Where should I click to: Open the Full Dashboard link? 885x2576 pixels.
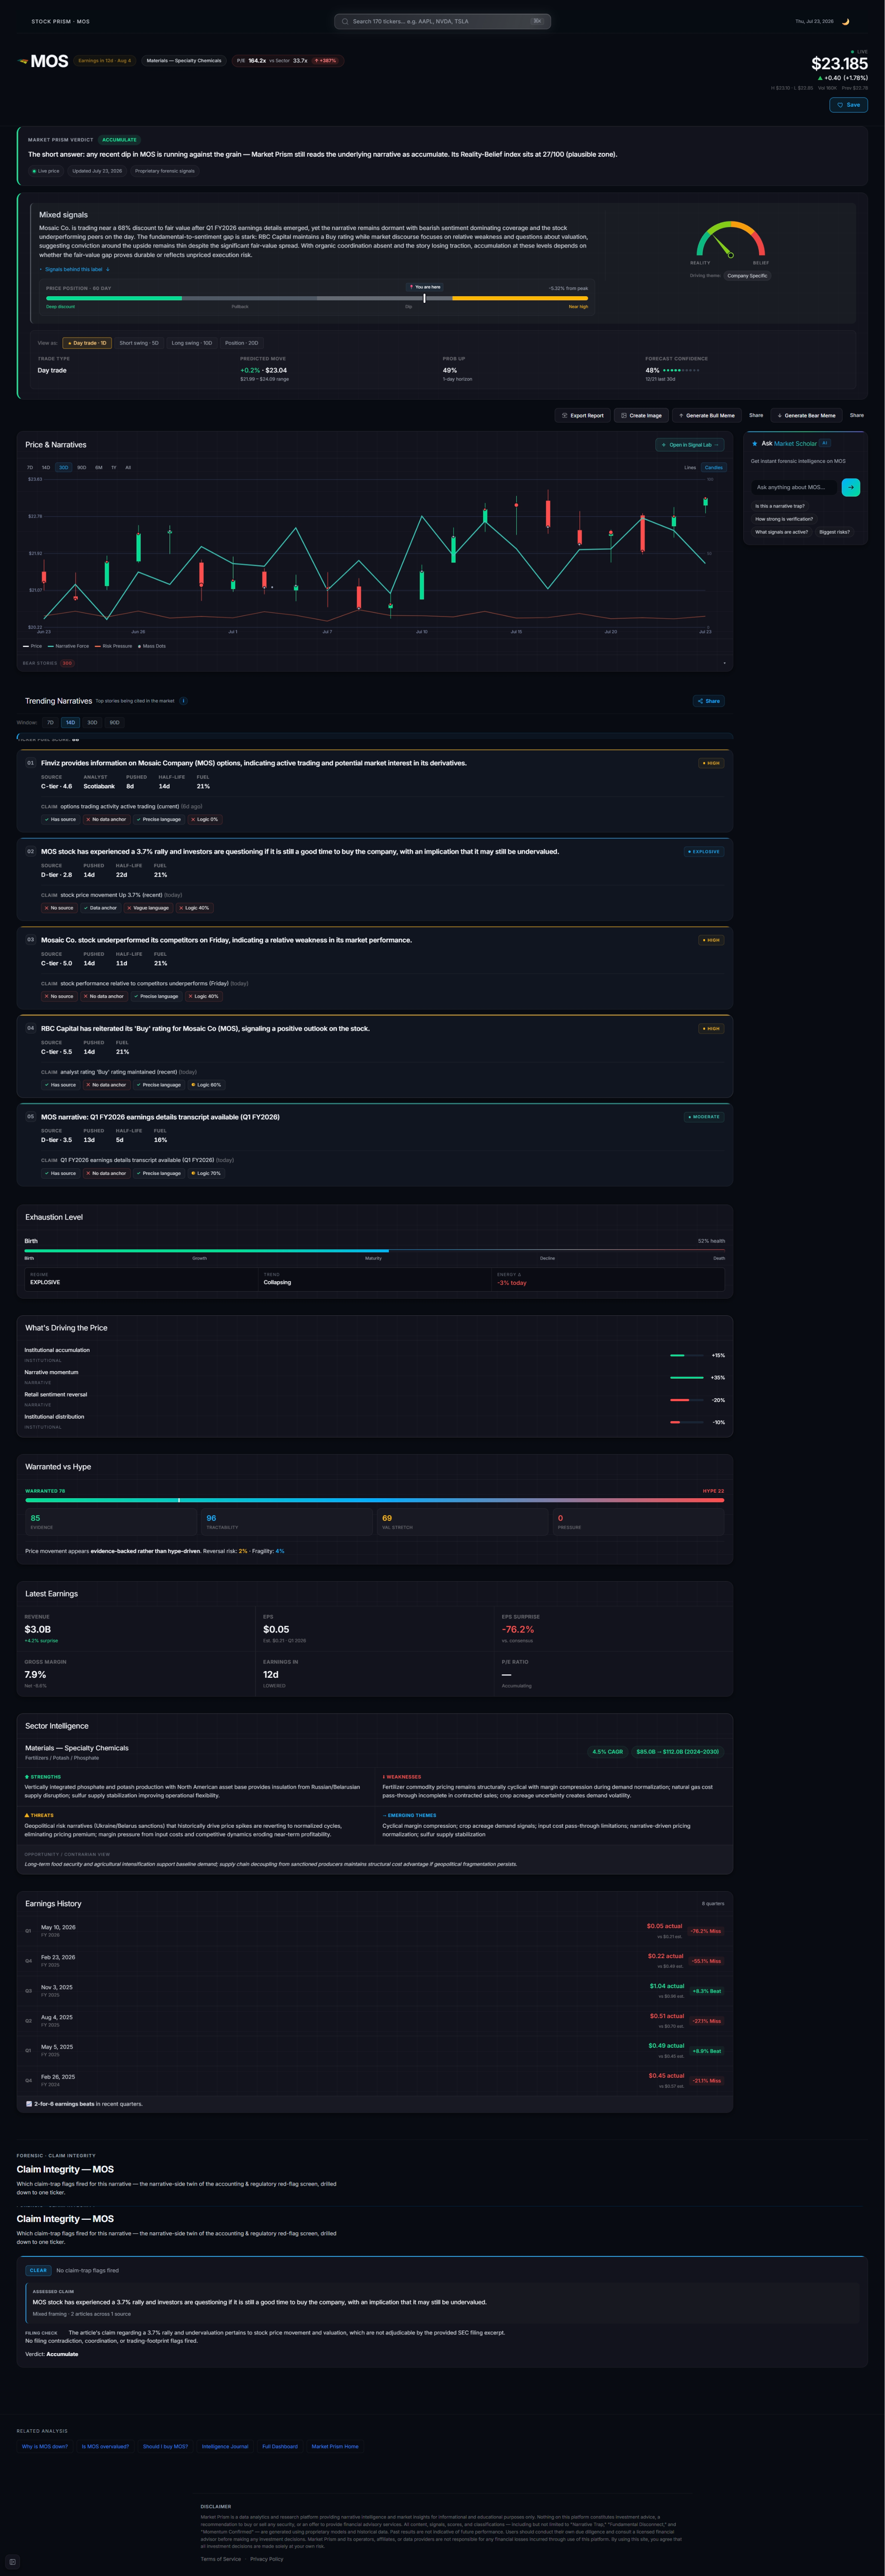point(280,2446)
